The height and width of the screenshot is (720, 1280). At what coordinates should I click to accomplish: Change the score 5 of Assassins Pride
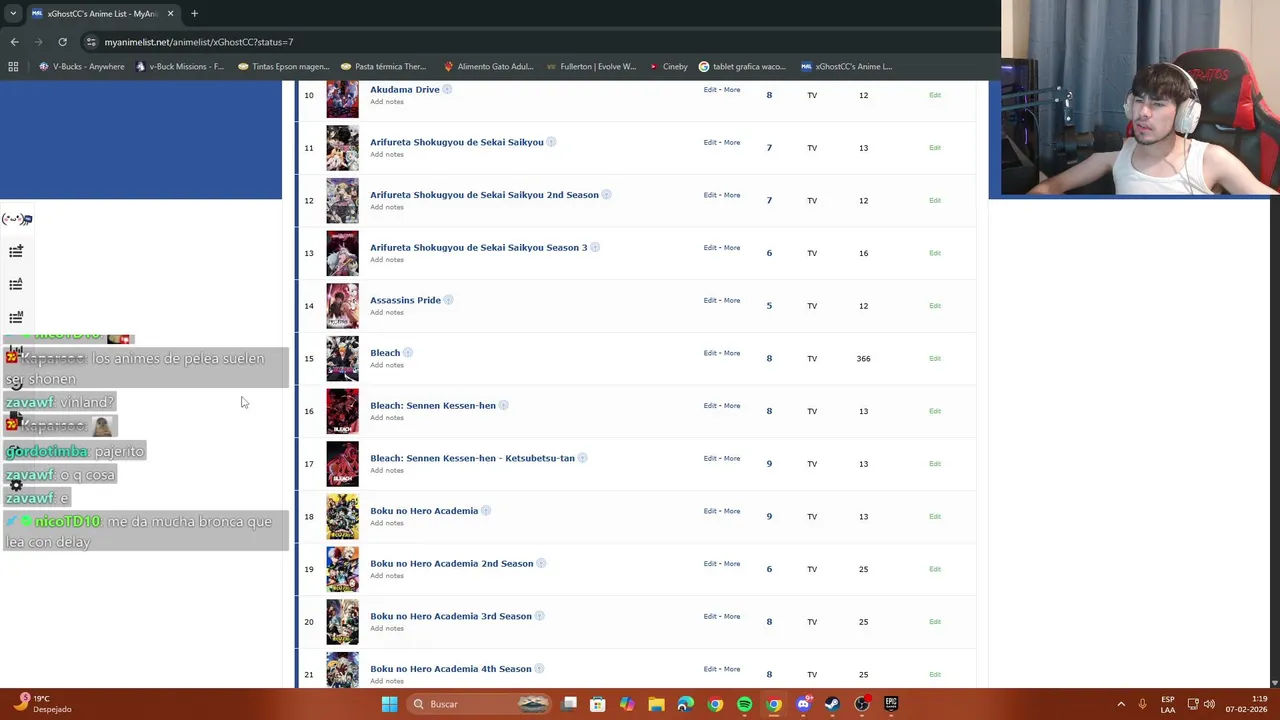[769, 306]
